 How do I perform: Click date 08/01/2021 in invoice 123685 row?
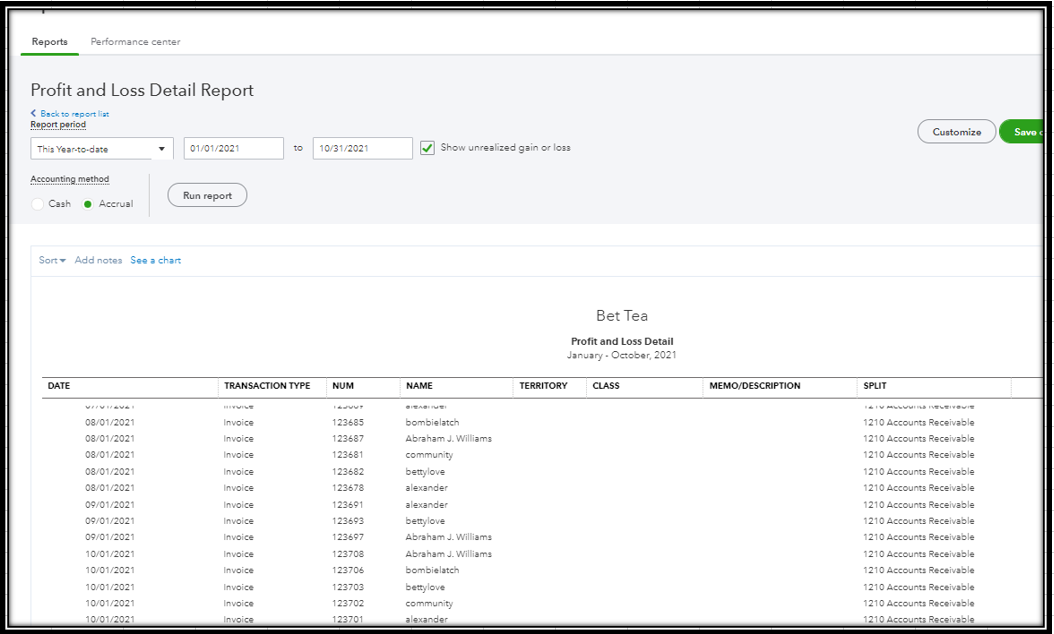click(110, 422)
